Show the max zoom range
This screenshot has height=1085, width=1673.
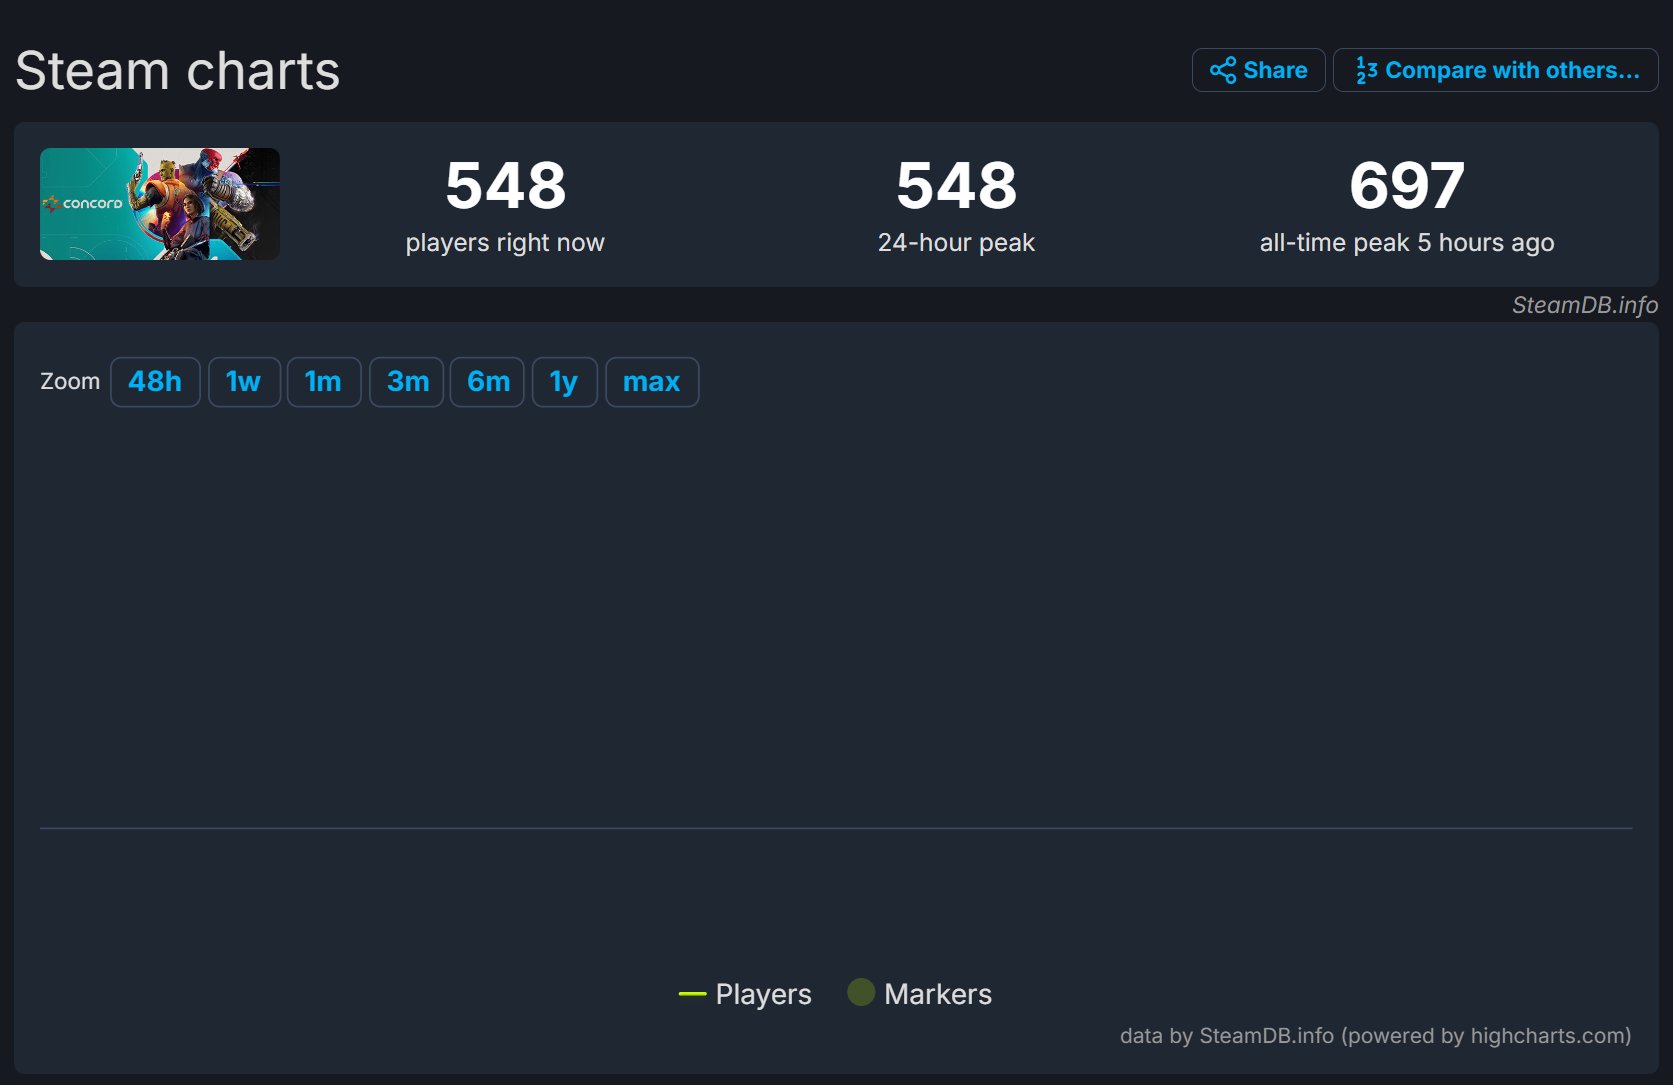(x=652, y=382)
